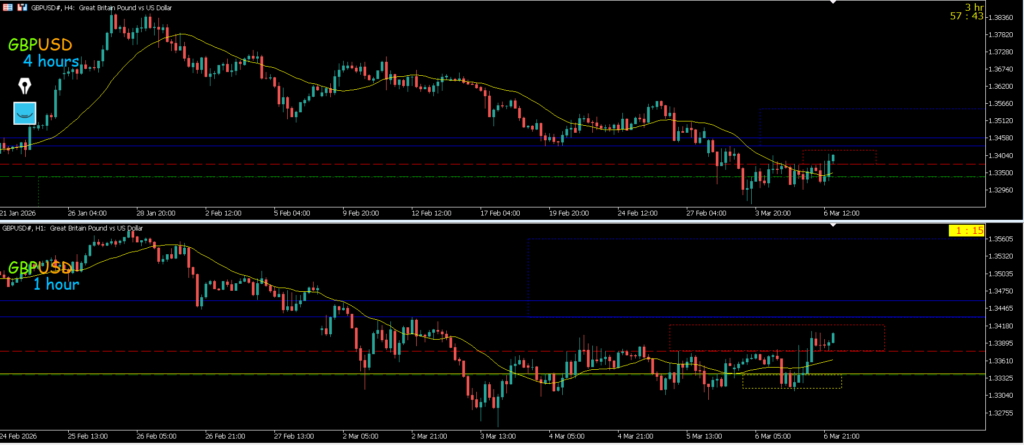Viewport: 1024px width, 445px height.
Task: Click the yellow 1:15 countdown timer badge
Action: [967, 231]
